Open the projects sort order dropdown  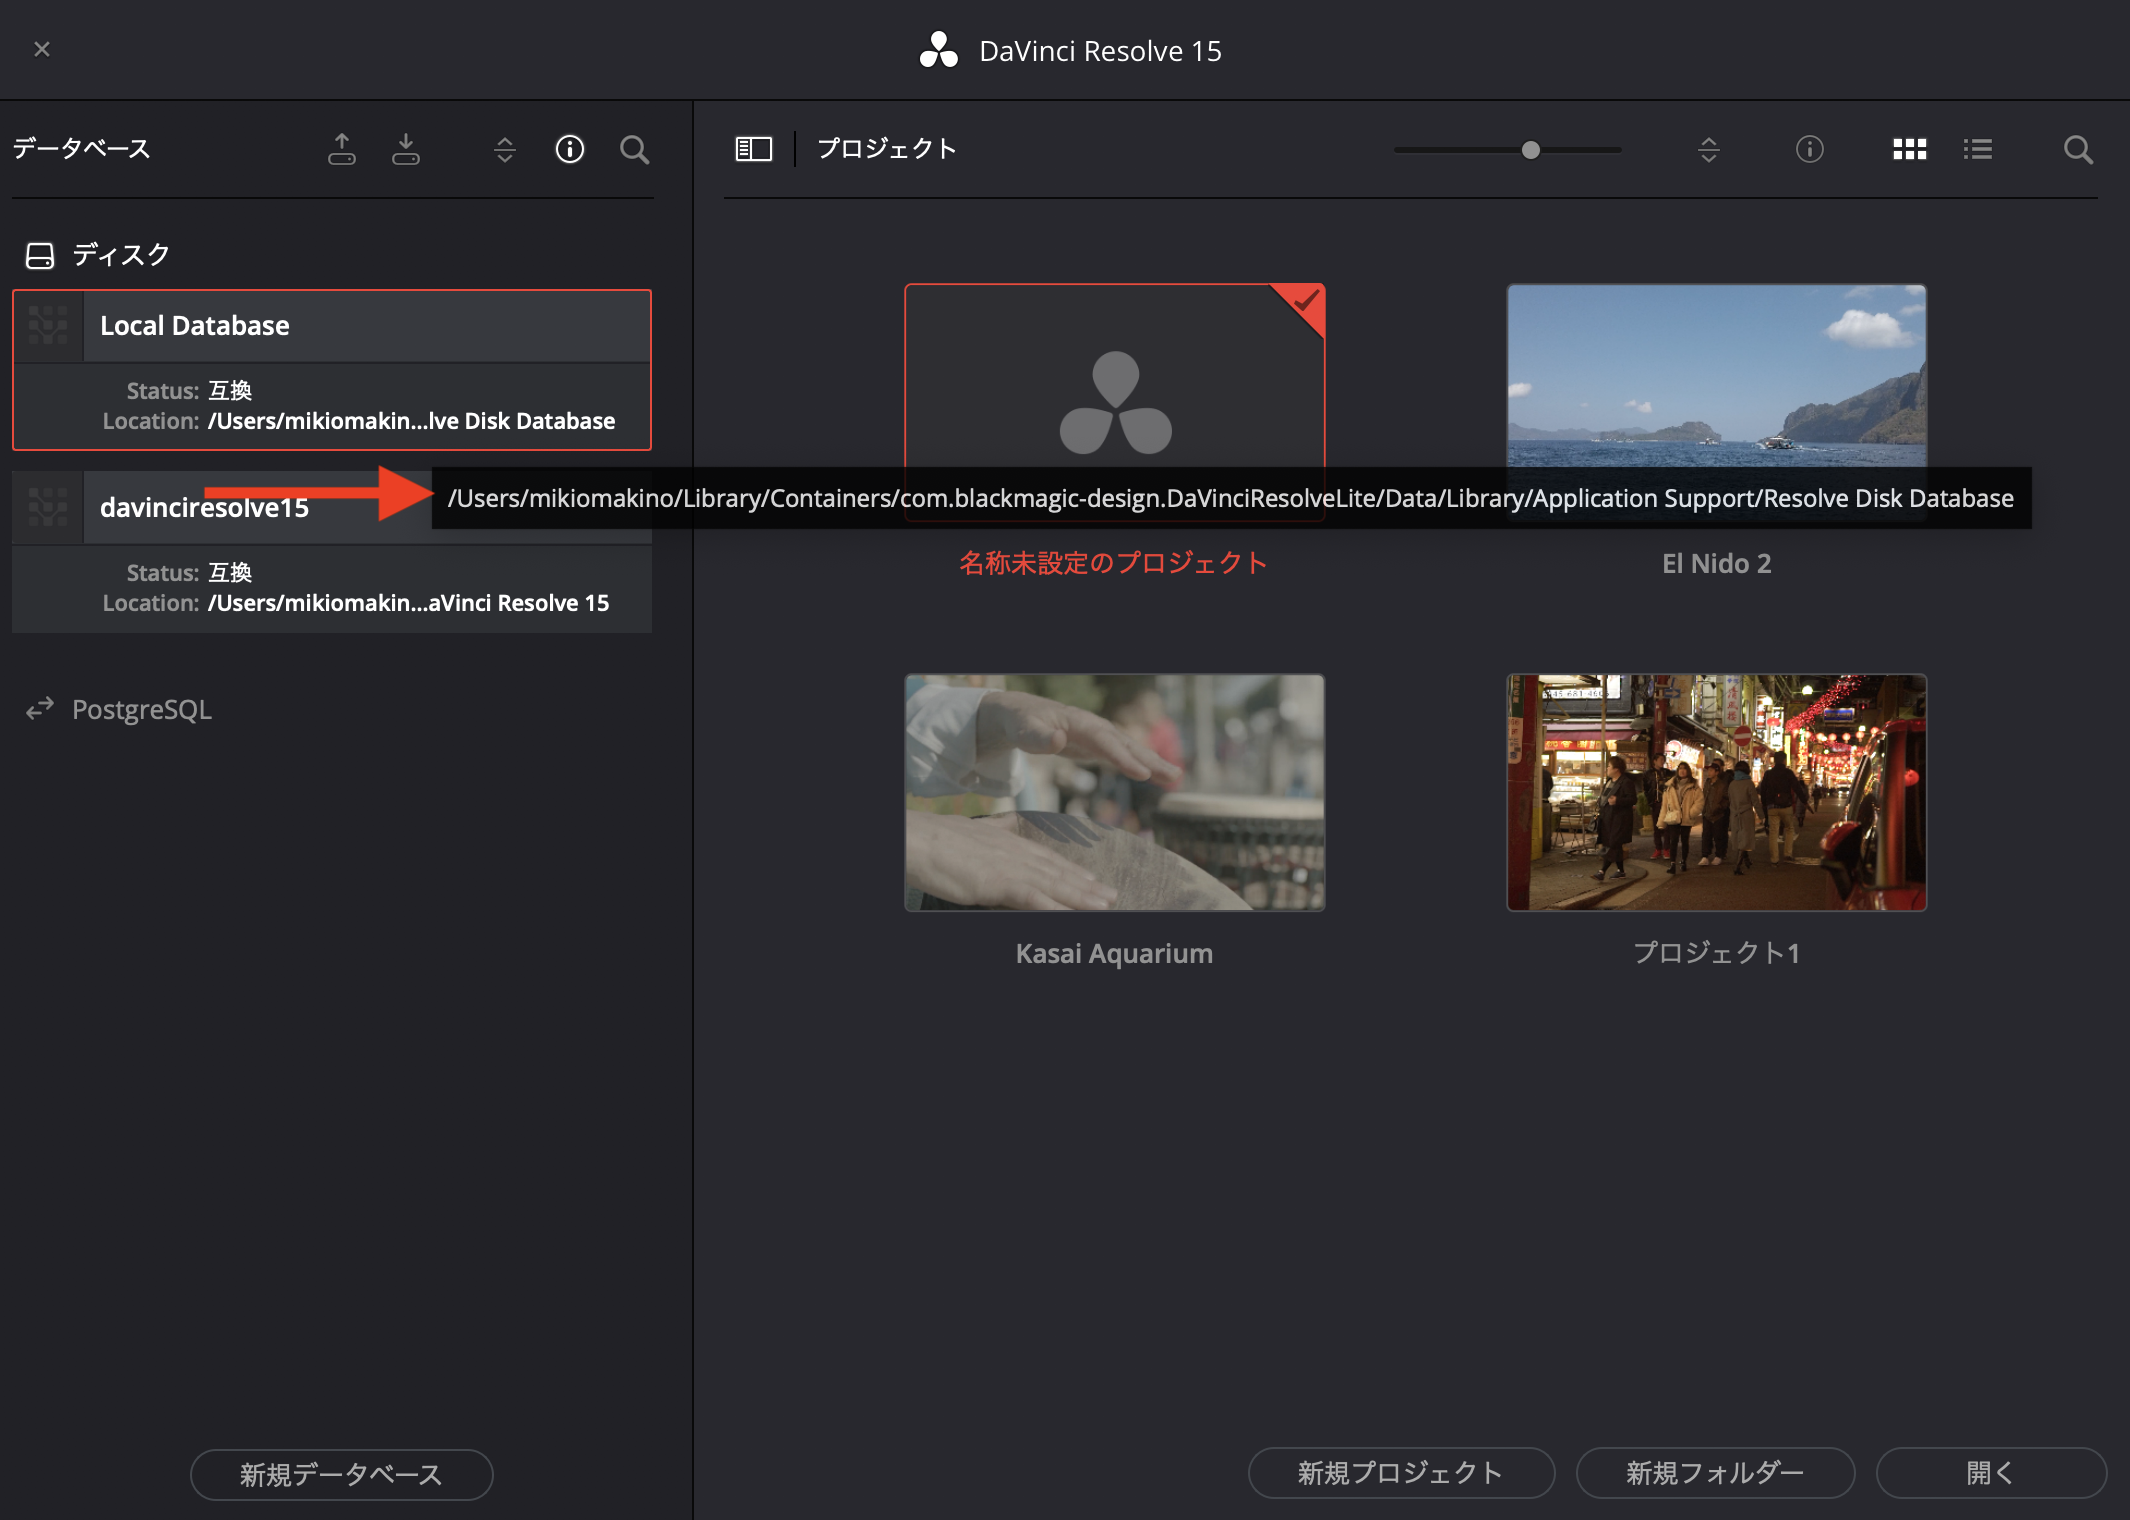(x=1709, y=149)
